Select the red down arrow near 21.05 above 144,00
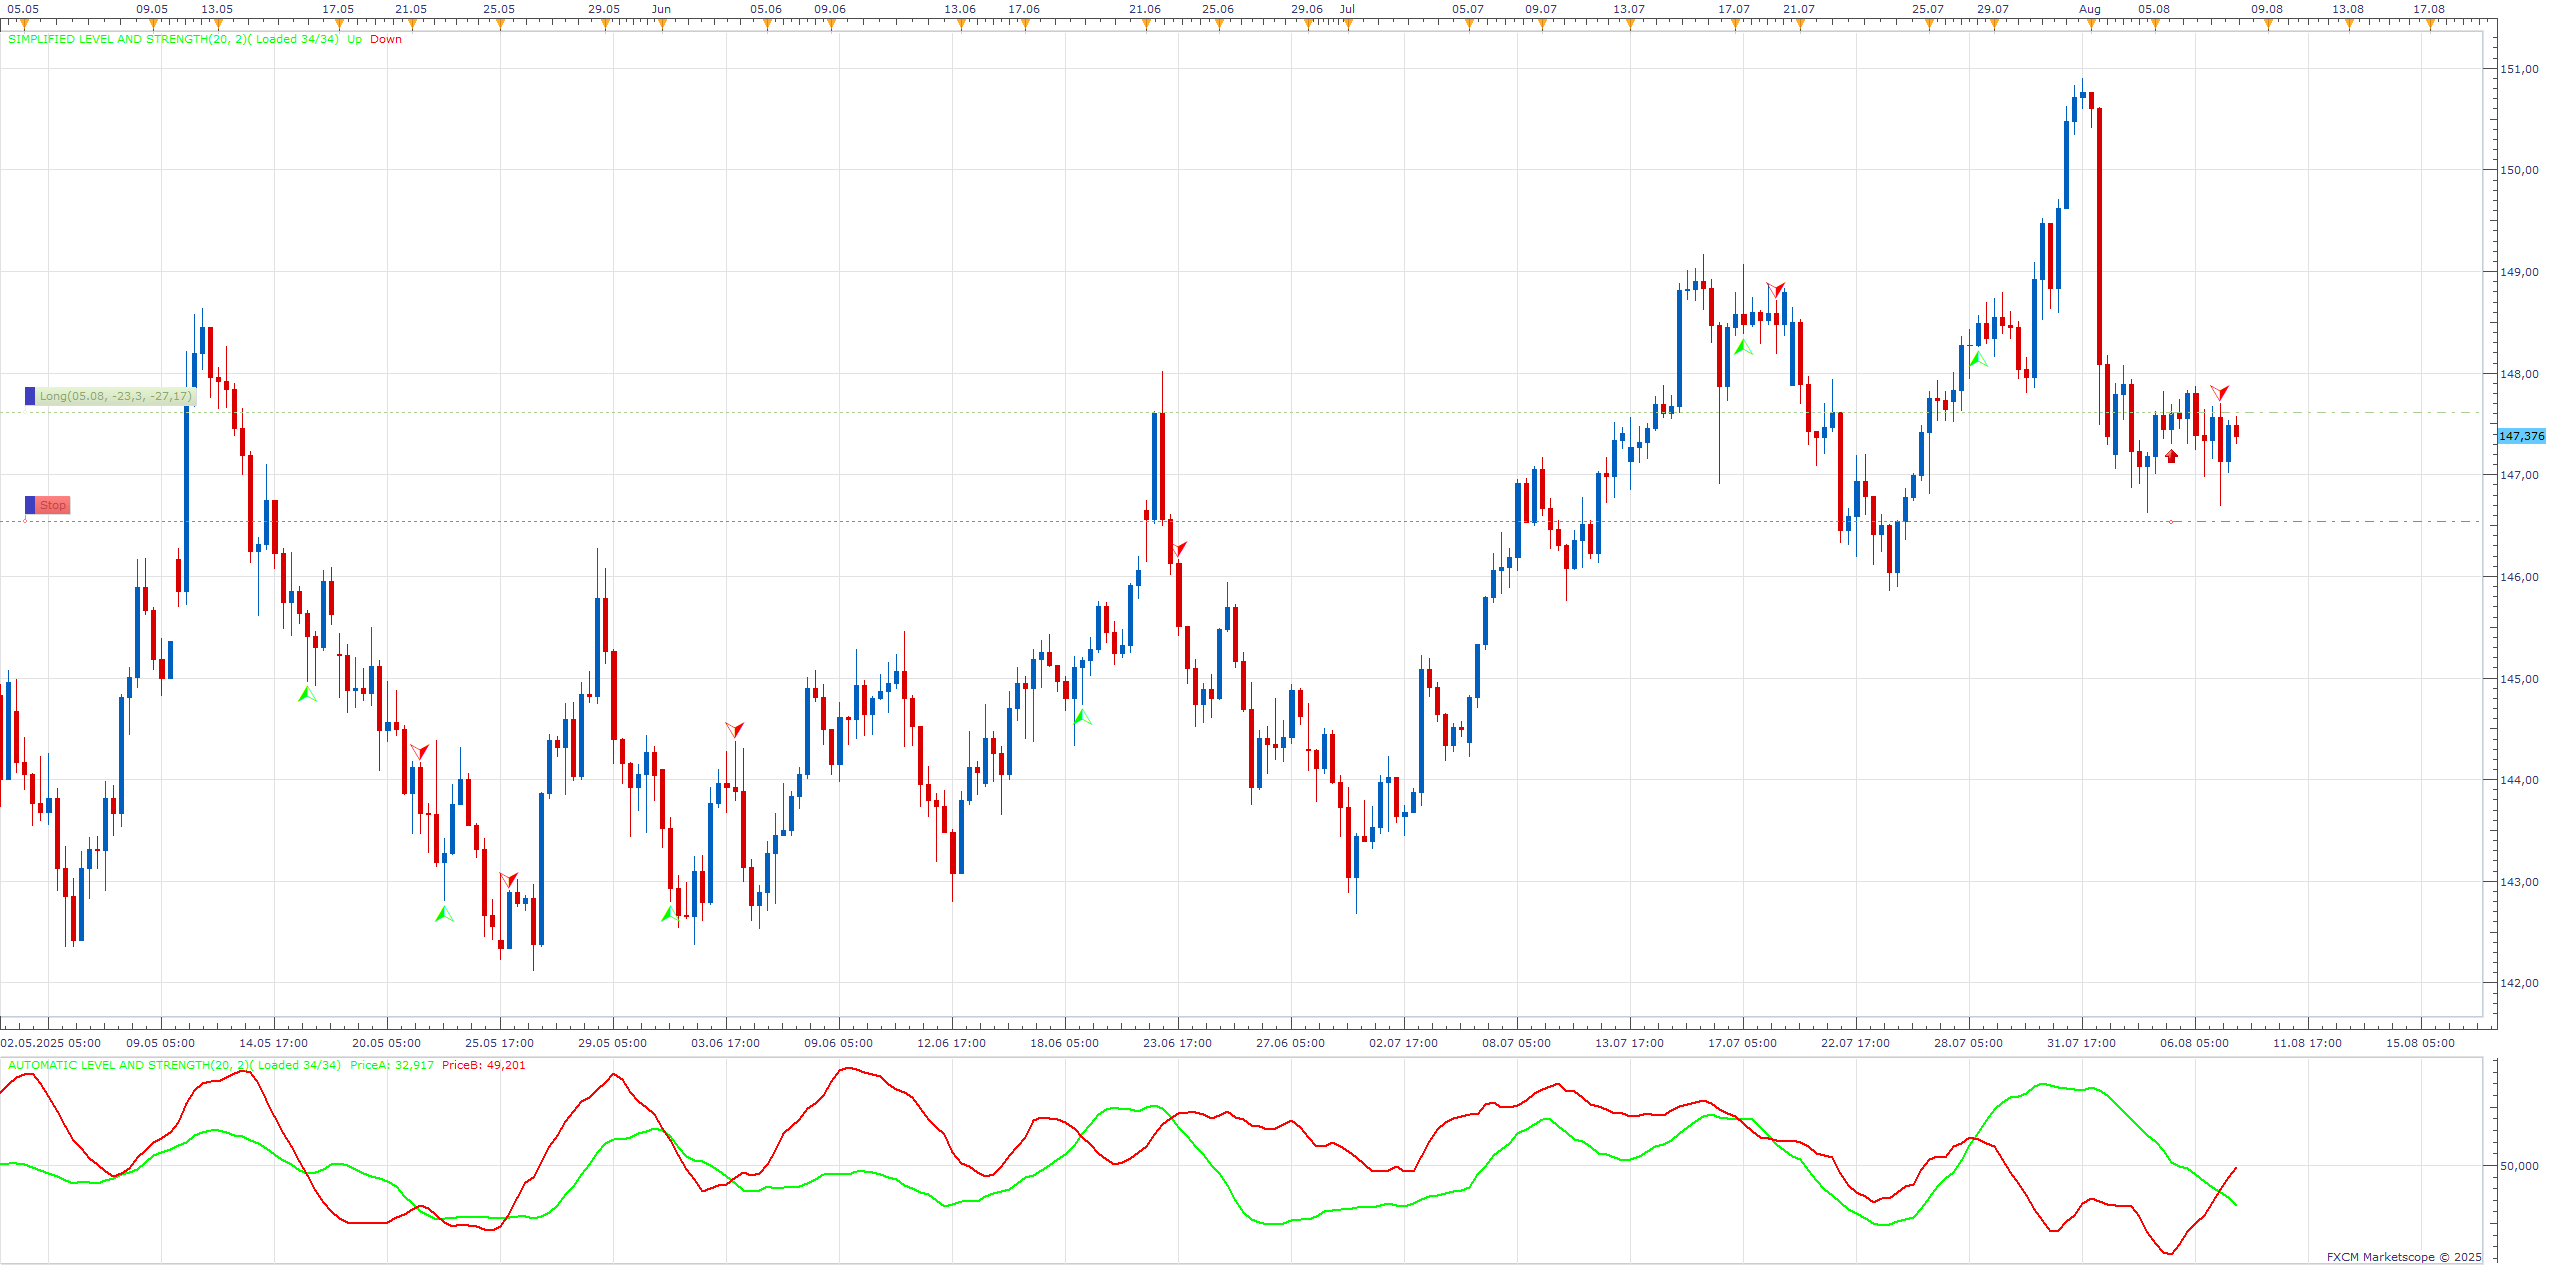Viewport: 2555px width, 1265px height. coord(419,751)
